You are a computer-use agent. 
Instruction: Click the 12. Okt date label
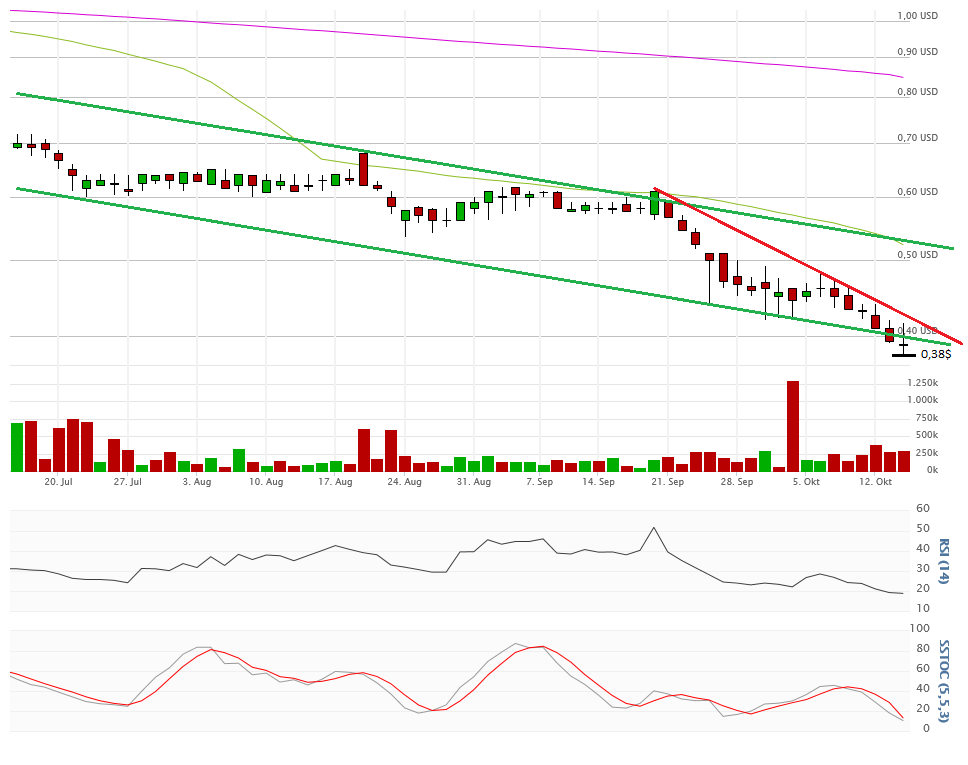coord(876,482)
